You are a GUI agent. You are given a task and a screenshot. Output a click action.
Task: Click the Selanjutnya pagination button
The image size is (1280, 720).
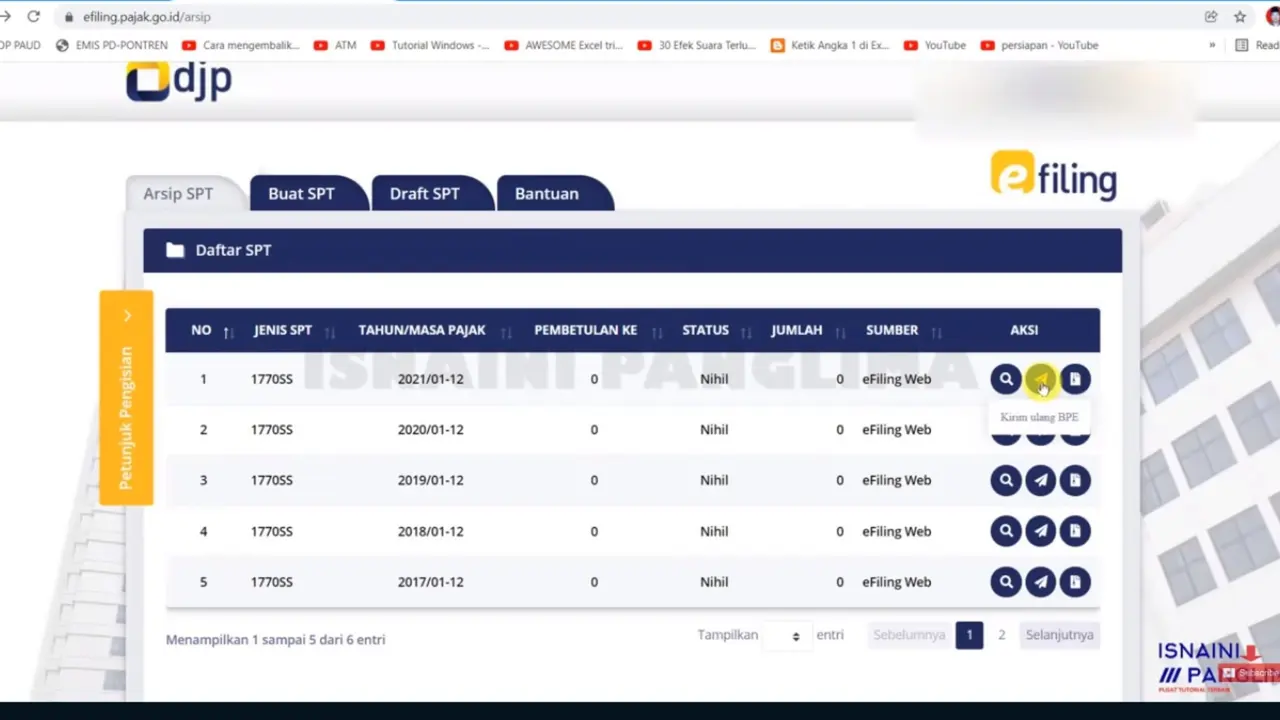click(1059, 635)
